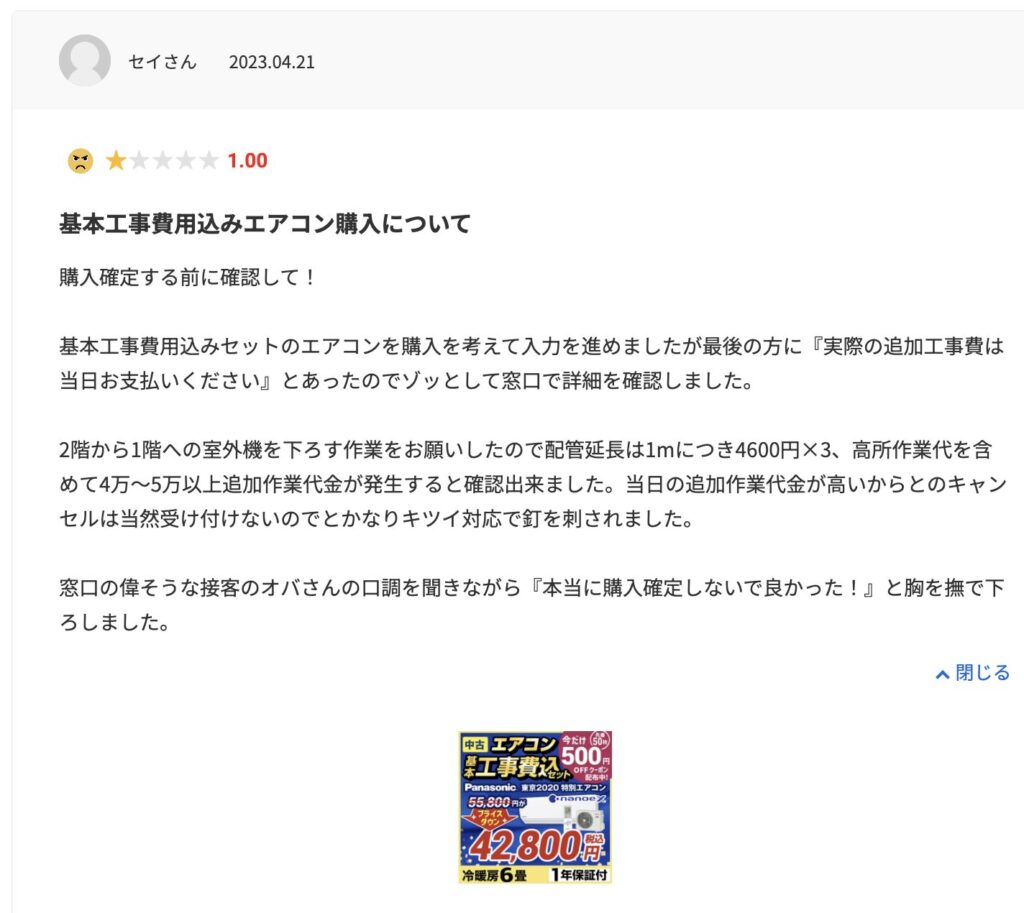Click the 500円 OFF coupon badge
This screenshot has width=1024, height=913.
[x=585, y=757]
